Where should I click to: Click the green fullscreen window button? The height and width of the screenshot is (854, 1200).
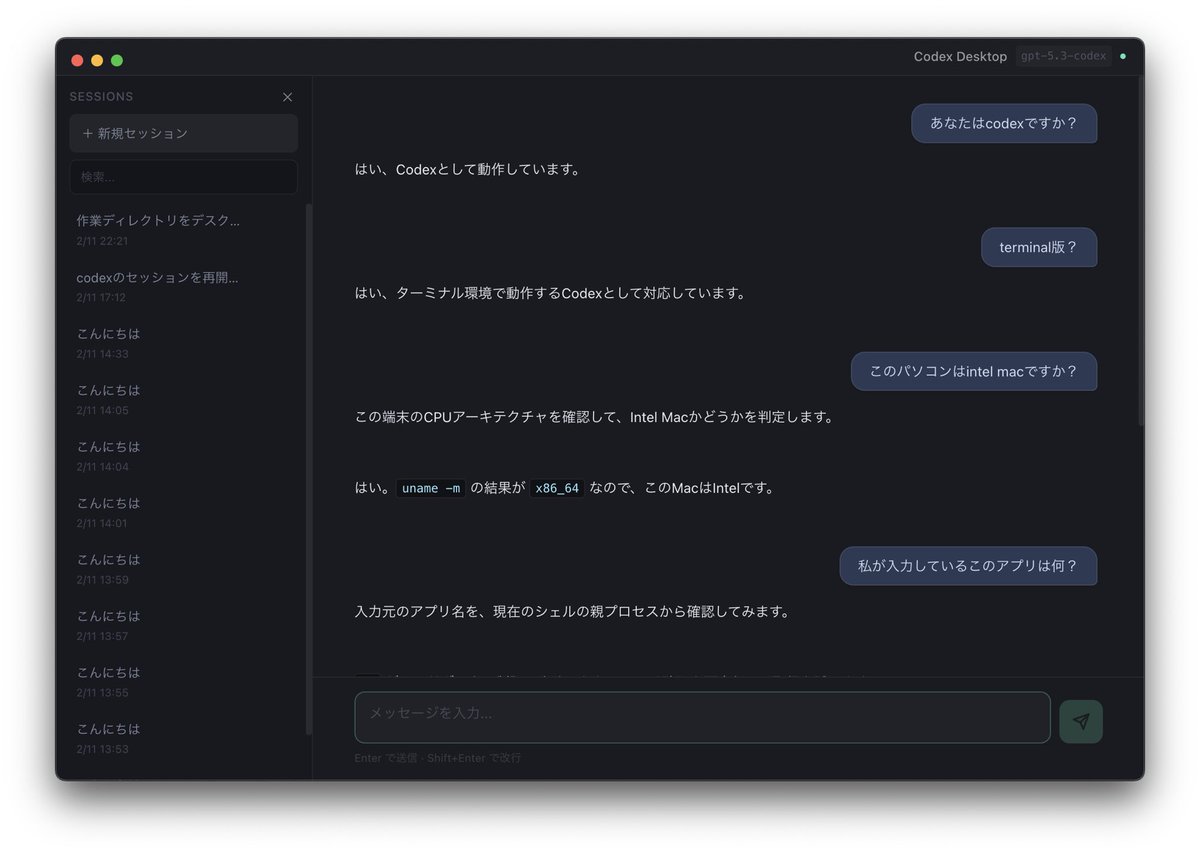coord(117,60)
